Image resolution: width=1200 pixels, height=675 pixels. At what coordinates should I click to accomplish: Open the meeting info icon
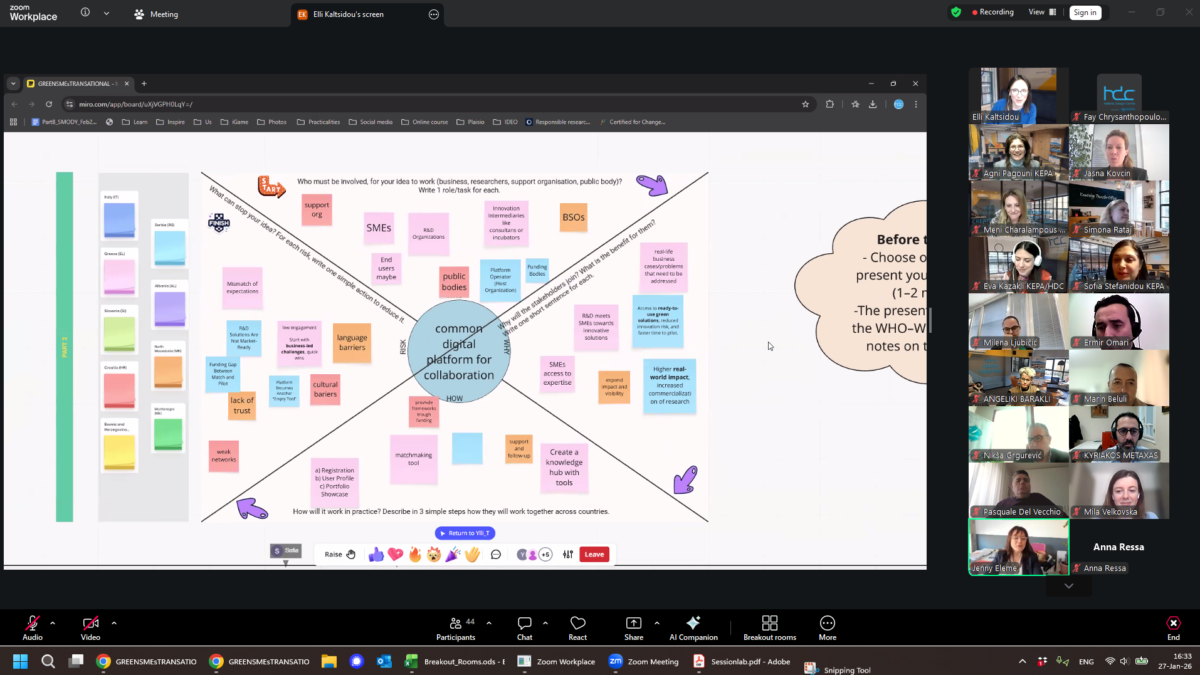tap(85, 13)
